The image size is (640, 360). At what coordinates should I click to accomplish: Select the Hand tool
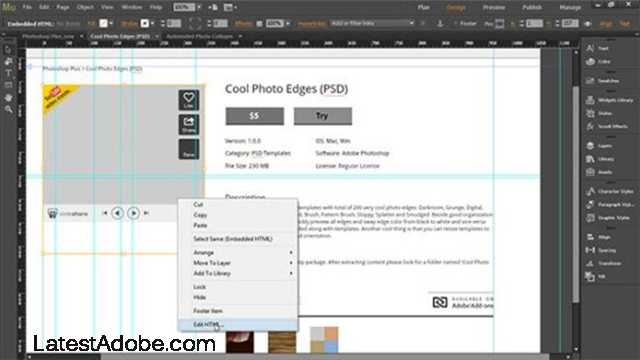8,98
